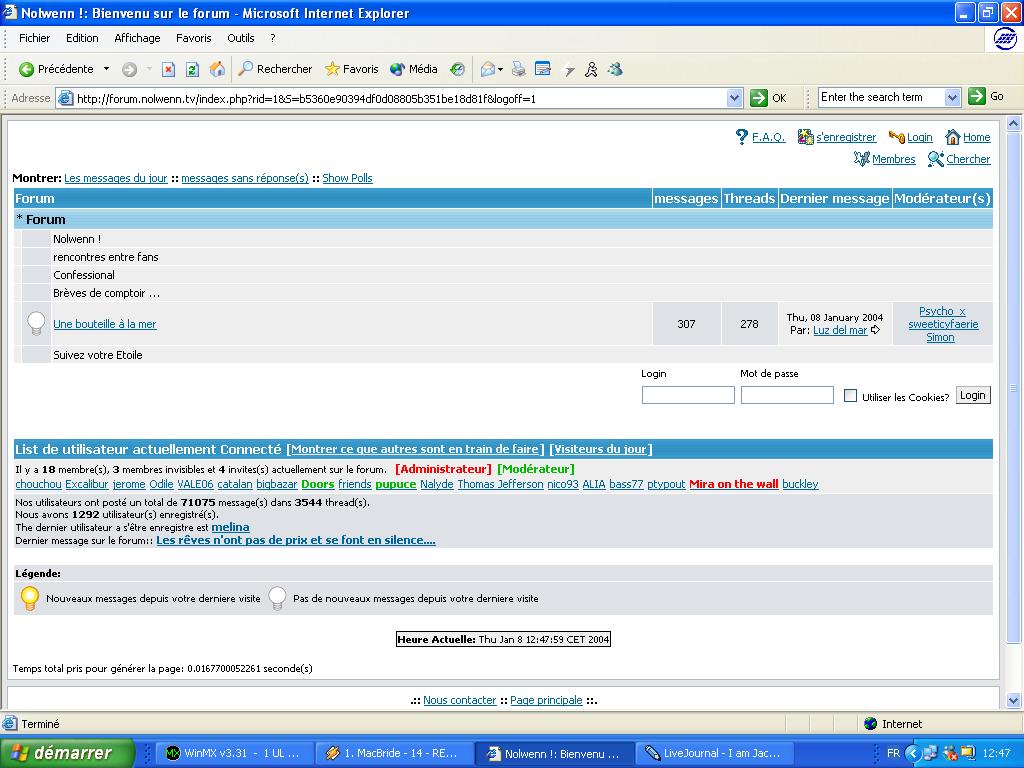Open the Favoris menu in menu bar

coord(193,38)
